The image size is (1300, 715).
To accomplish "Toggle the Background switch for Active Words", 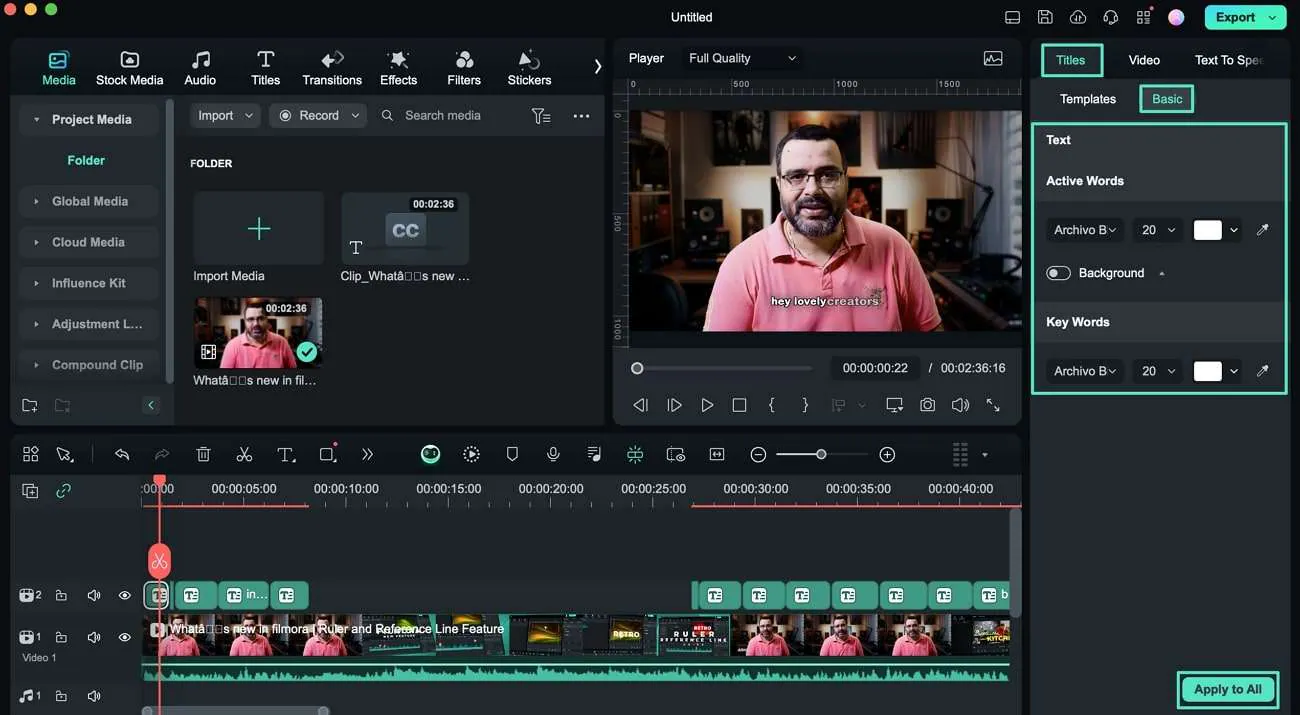I will coord(1058,273).
